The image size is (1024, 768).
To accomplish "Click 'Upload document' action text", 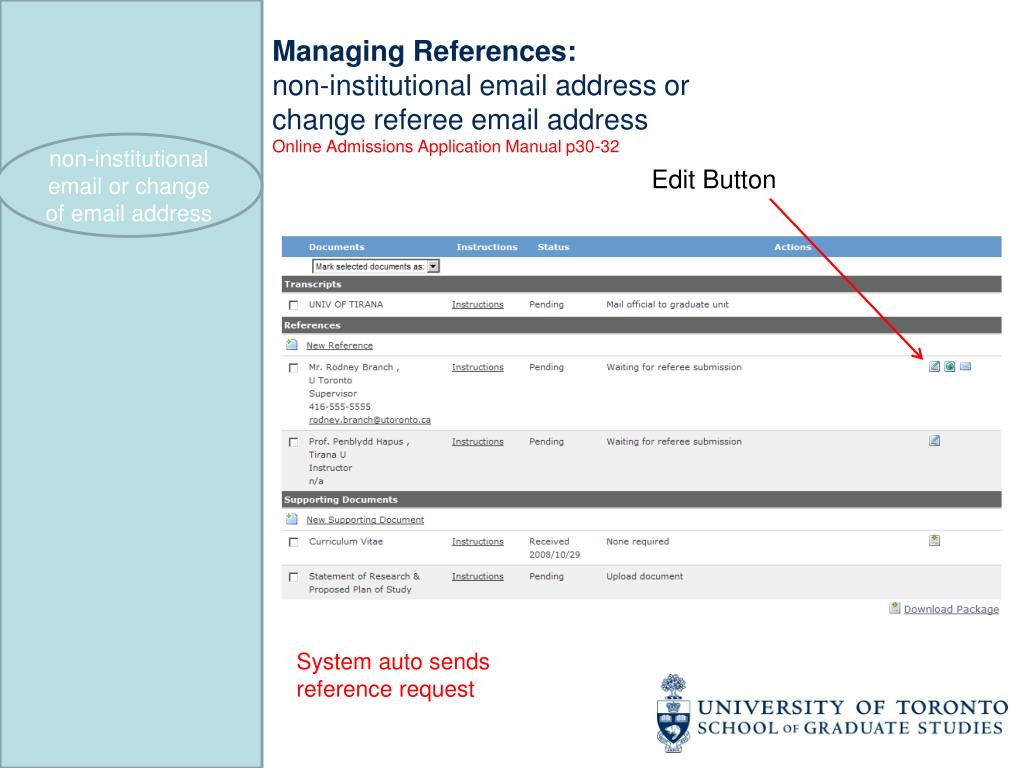I will 645,576.
